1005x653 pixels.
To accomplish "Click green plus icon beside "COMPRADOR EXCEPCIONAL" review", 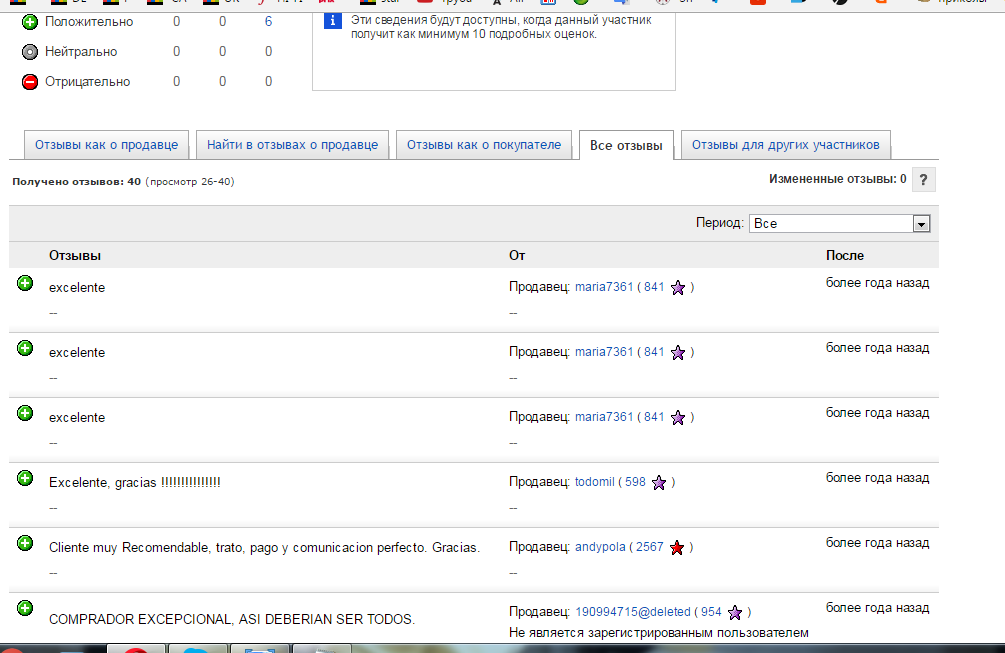I will coord(25,608).
